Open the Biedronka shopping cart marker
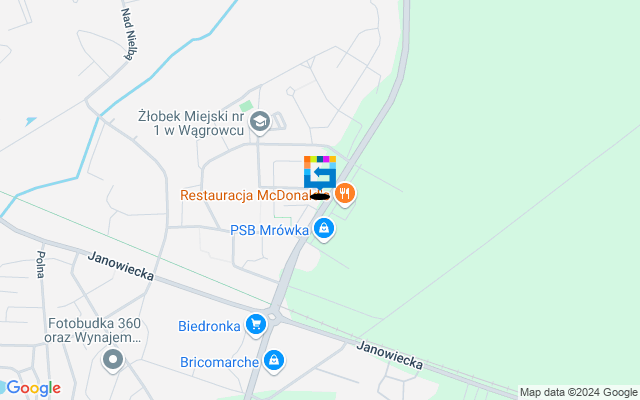 256,325
